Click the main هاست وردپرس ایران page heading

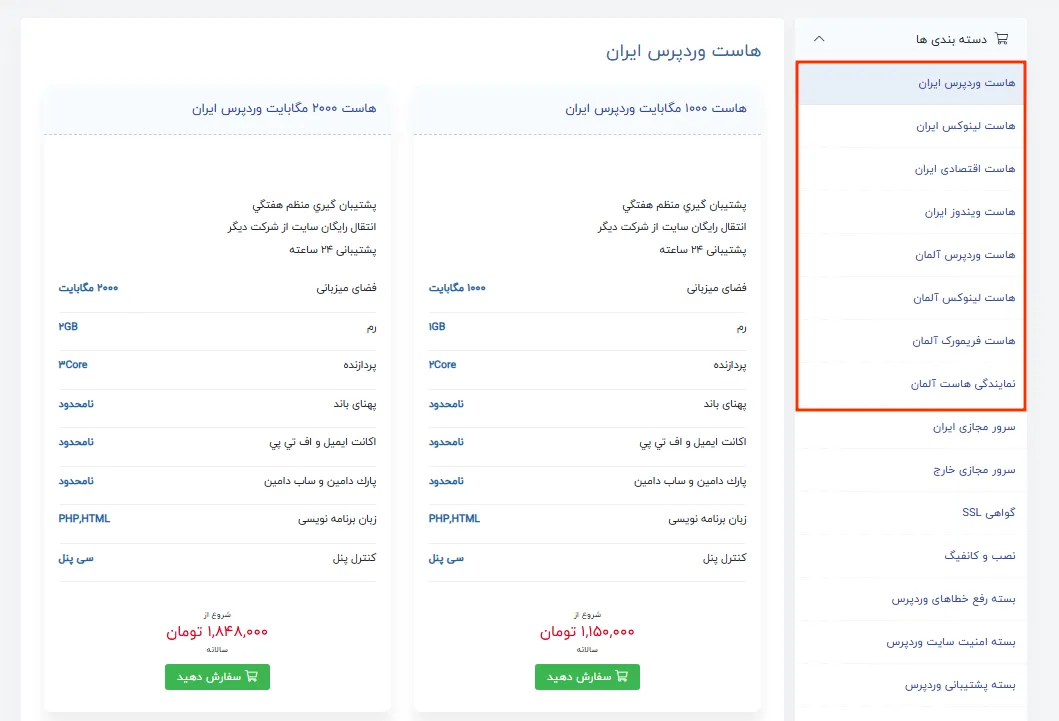click(x=683, y=51)
